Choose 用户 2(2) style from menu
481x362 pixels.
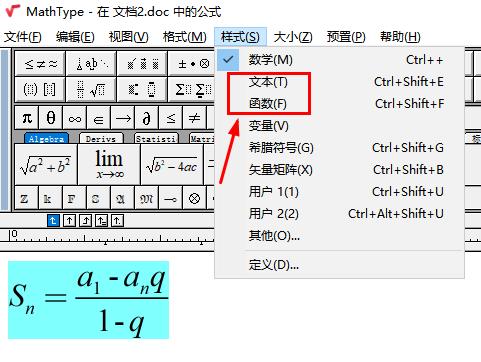pyautogui.click(x=340, y=214)
